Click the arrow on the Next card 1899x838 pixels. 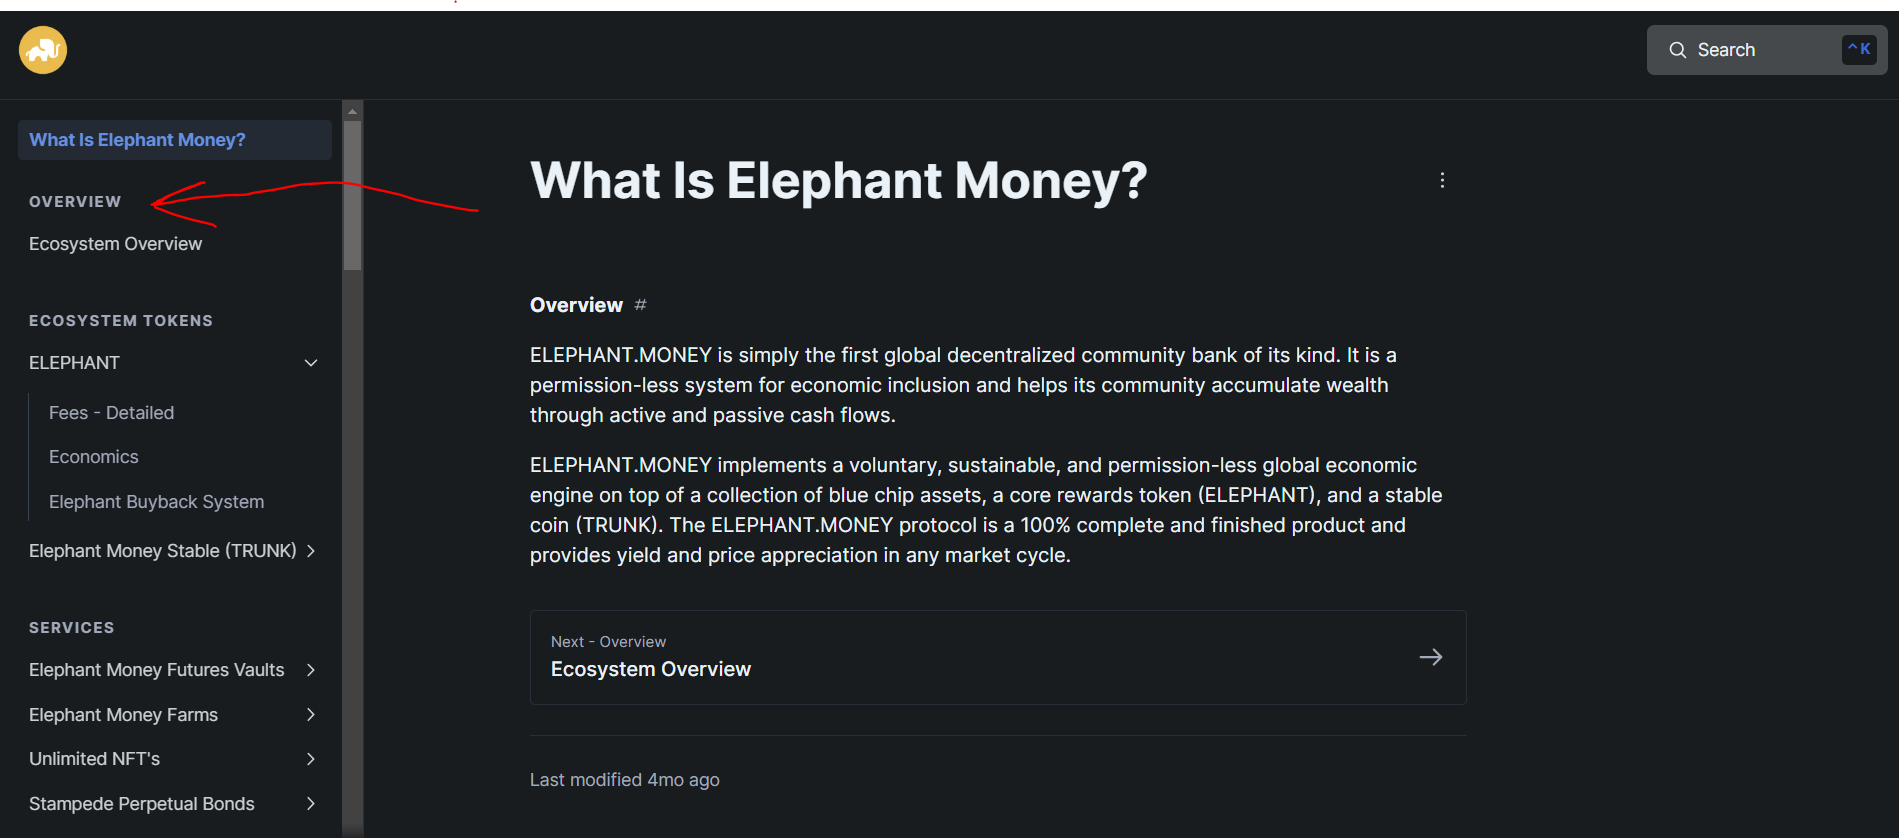click(1431, 657)
